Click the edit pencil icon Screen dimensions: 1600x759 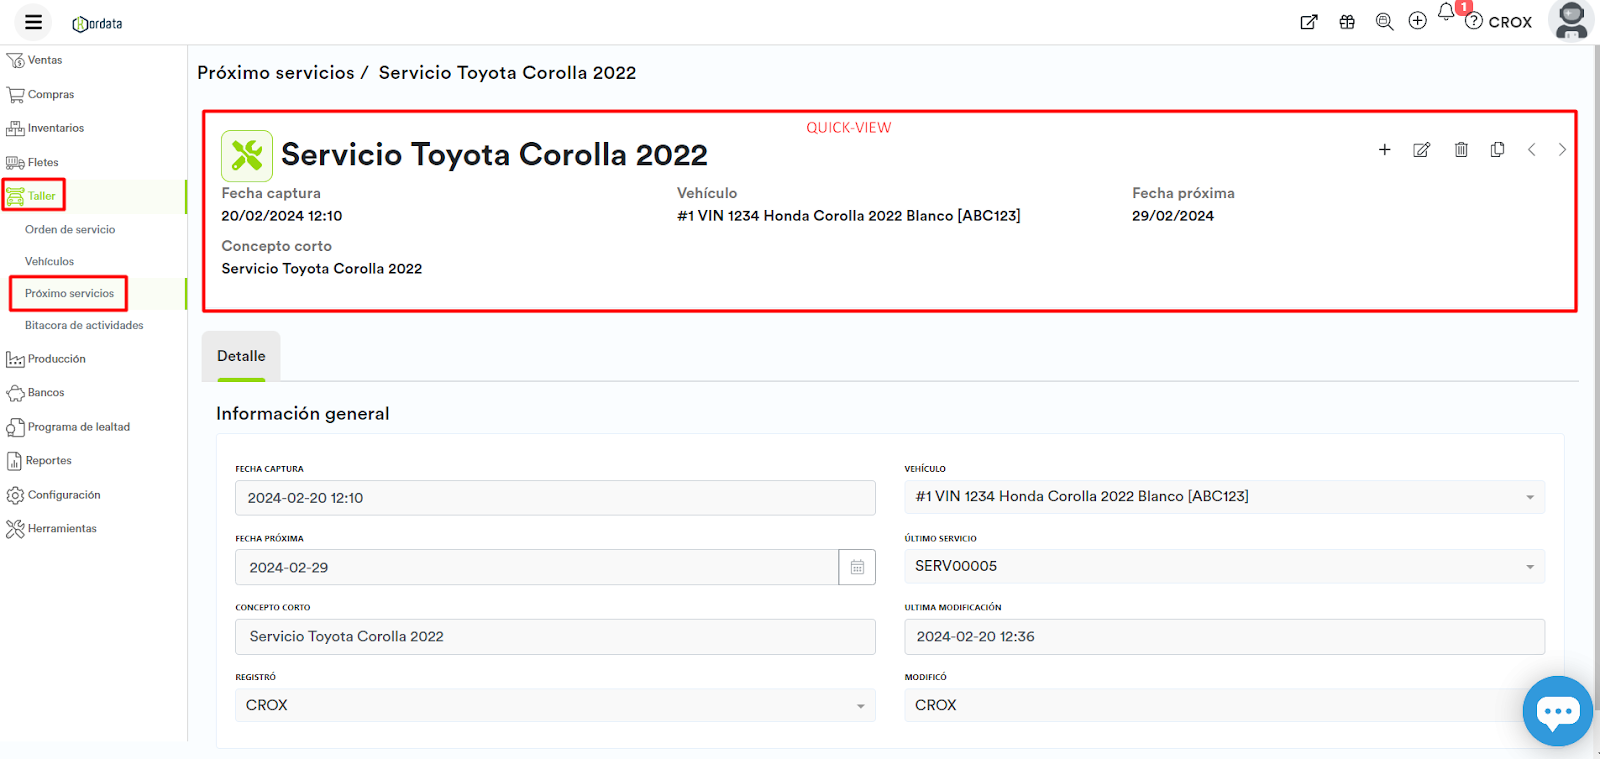(x=1421, y=150)
